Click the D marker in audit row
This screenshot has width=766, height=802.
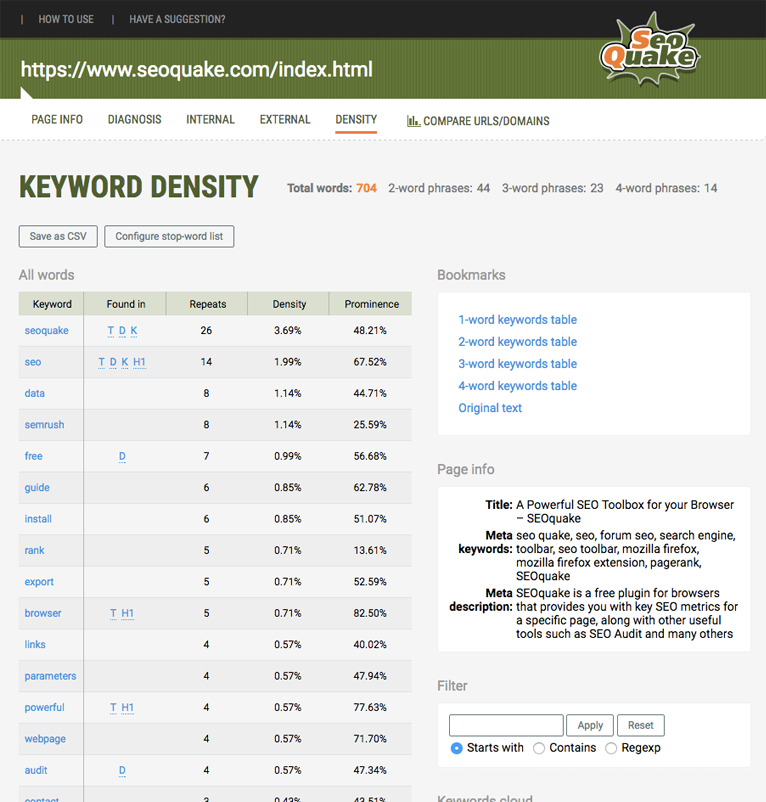122,770
